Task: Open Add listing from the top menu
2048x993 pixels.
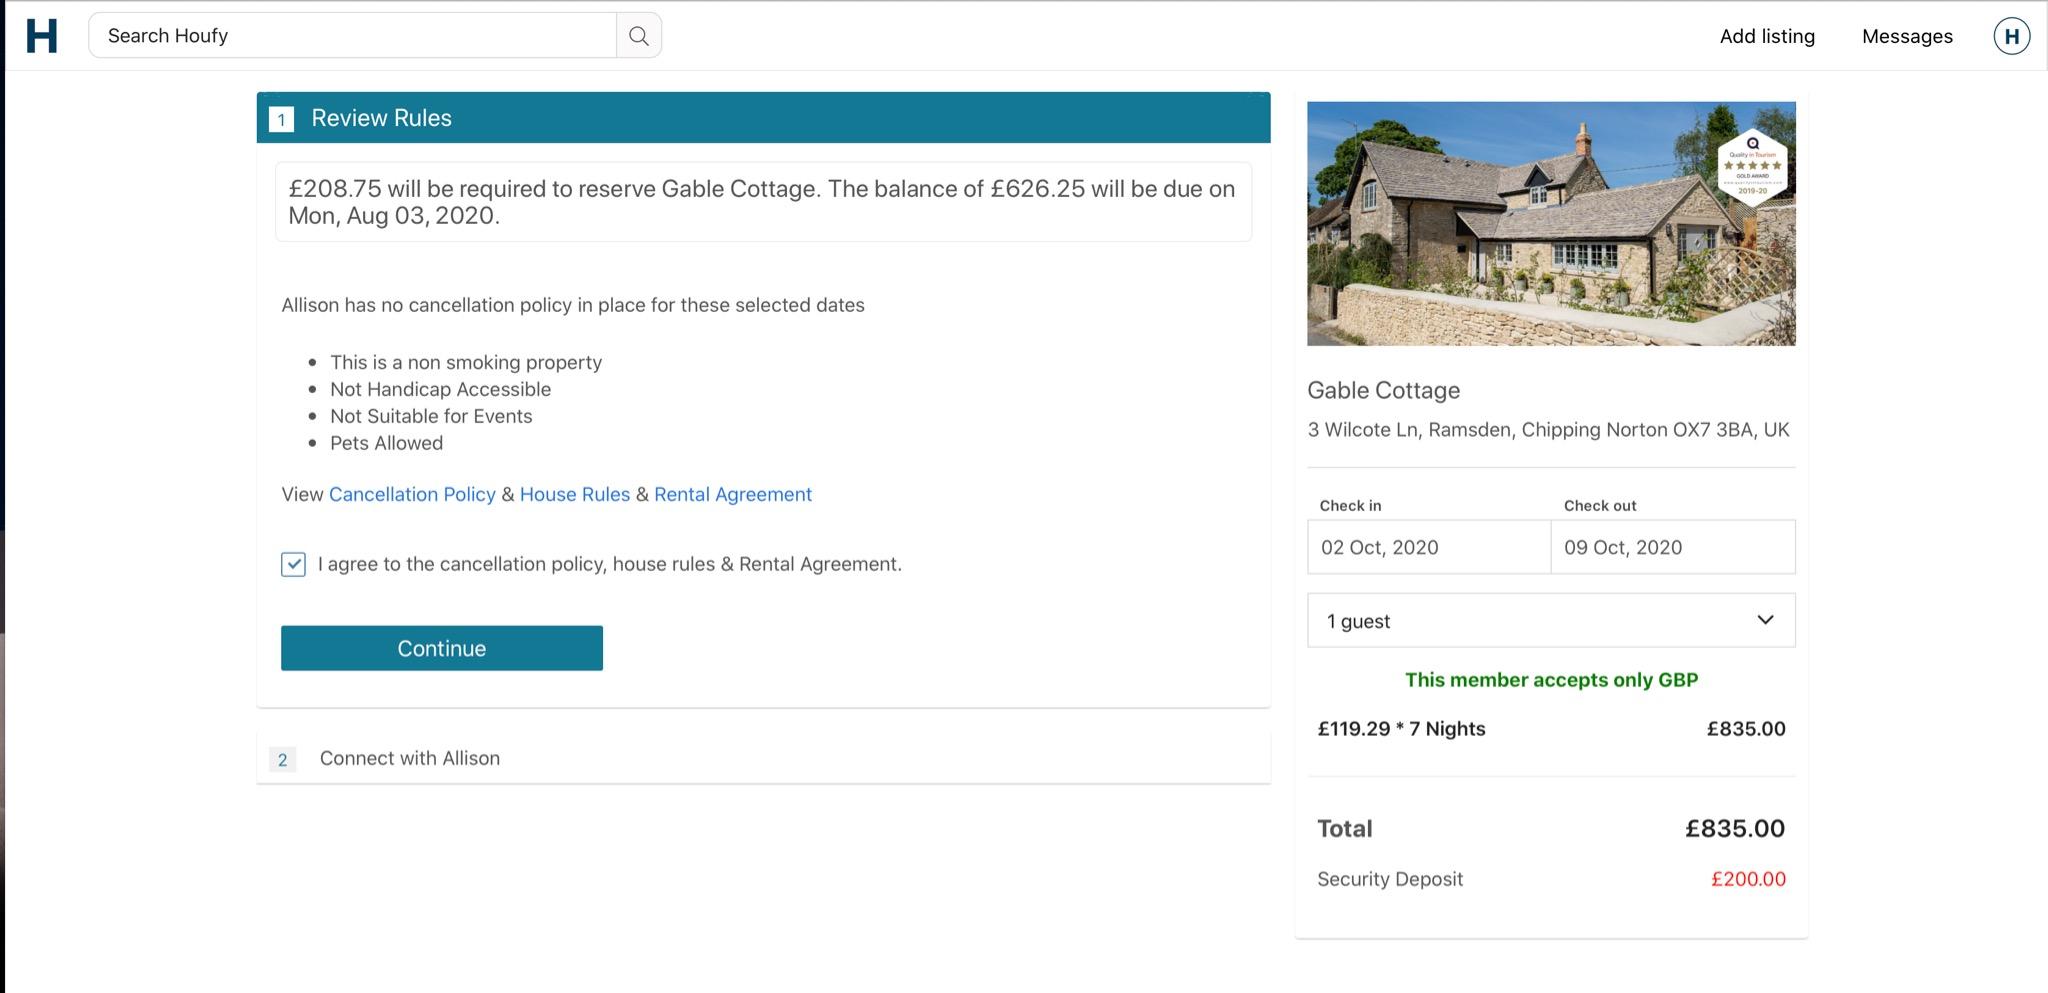Action: click(1767, 36)
